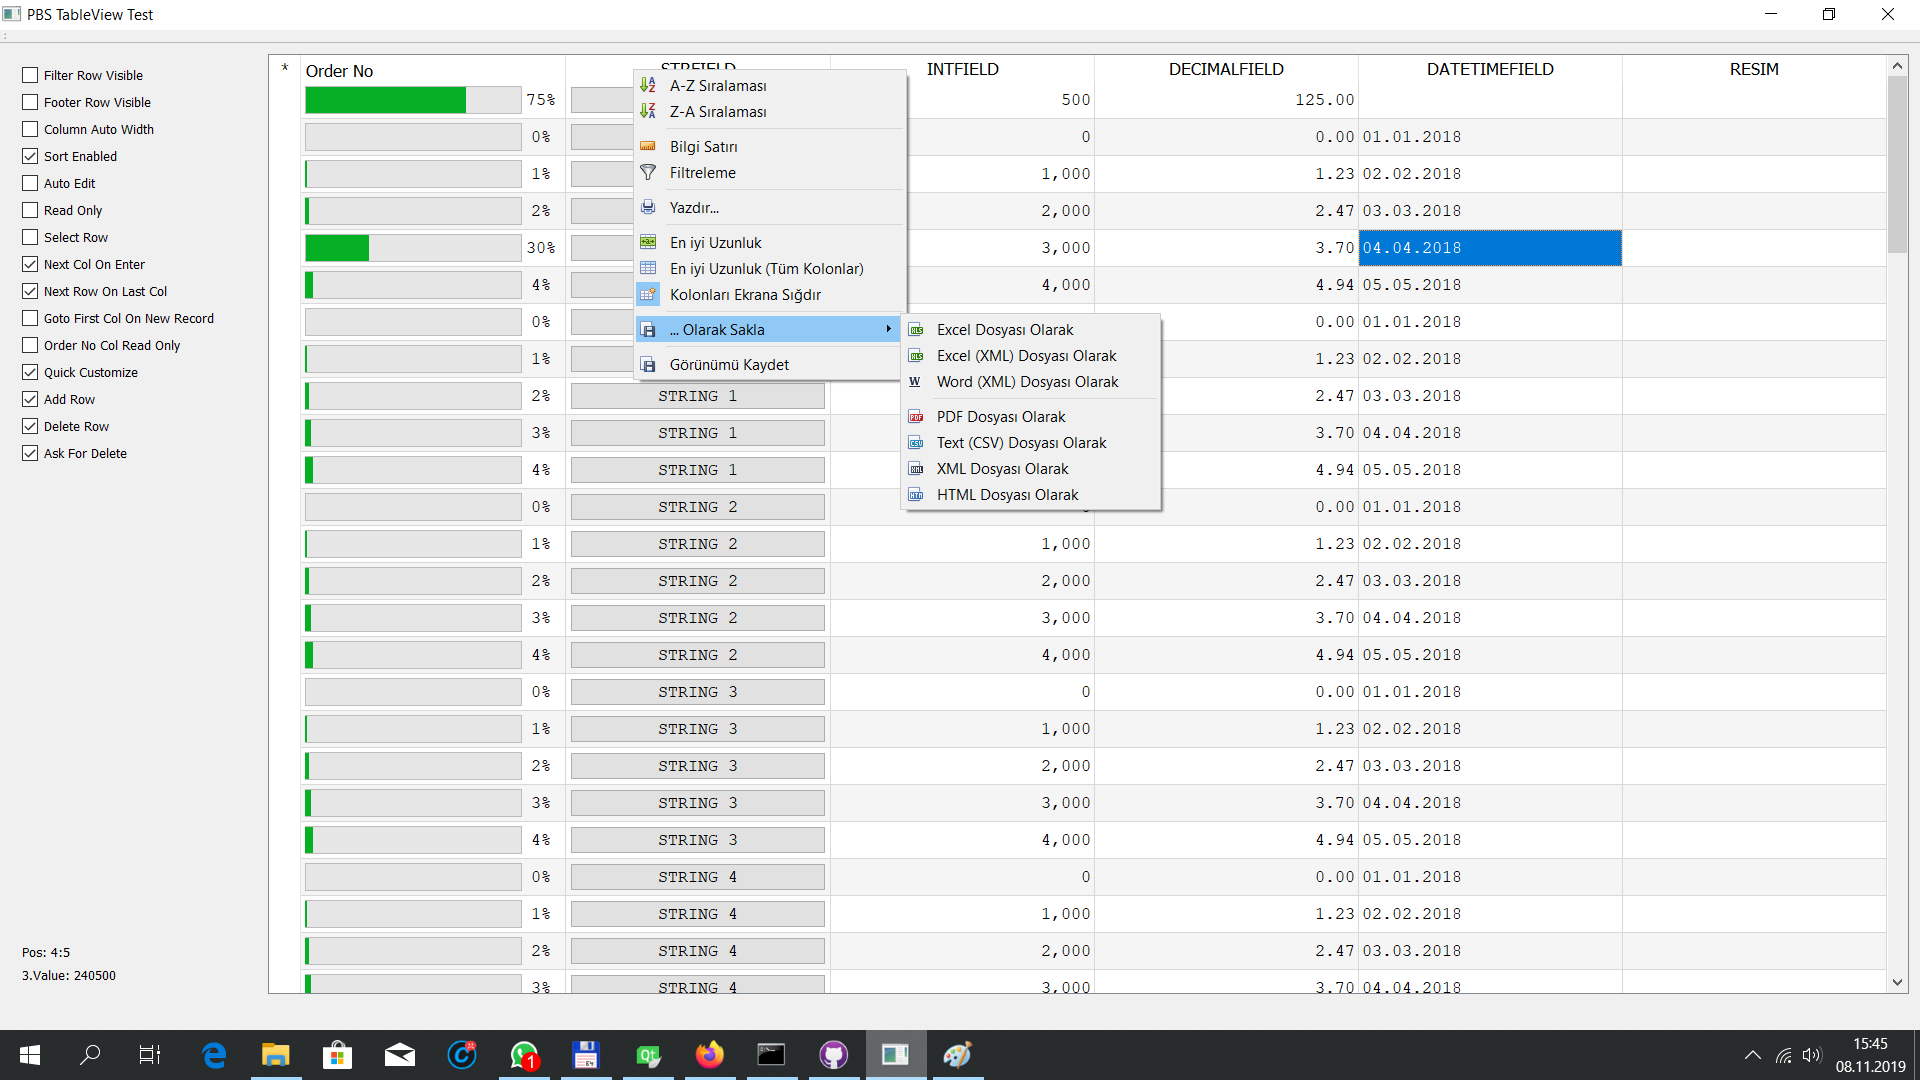
Task: Click the DECIMALFIELD column header
Action: (x=1226, y=69)
